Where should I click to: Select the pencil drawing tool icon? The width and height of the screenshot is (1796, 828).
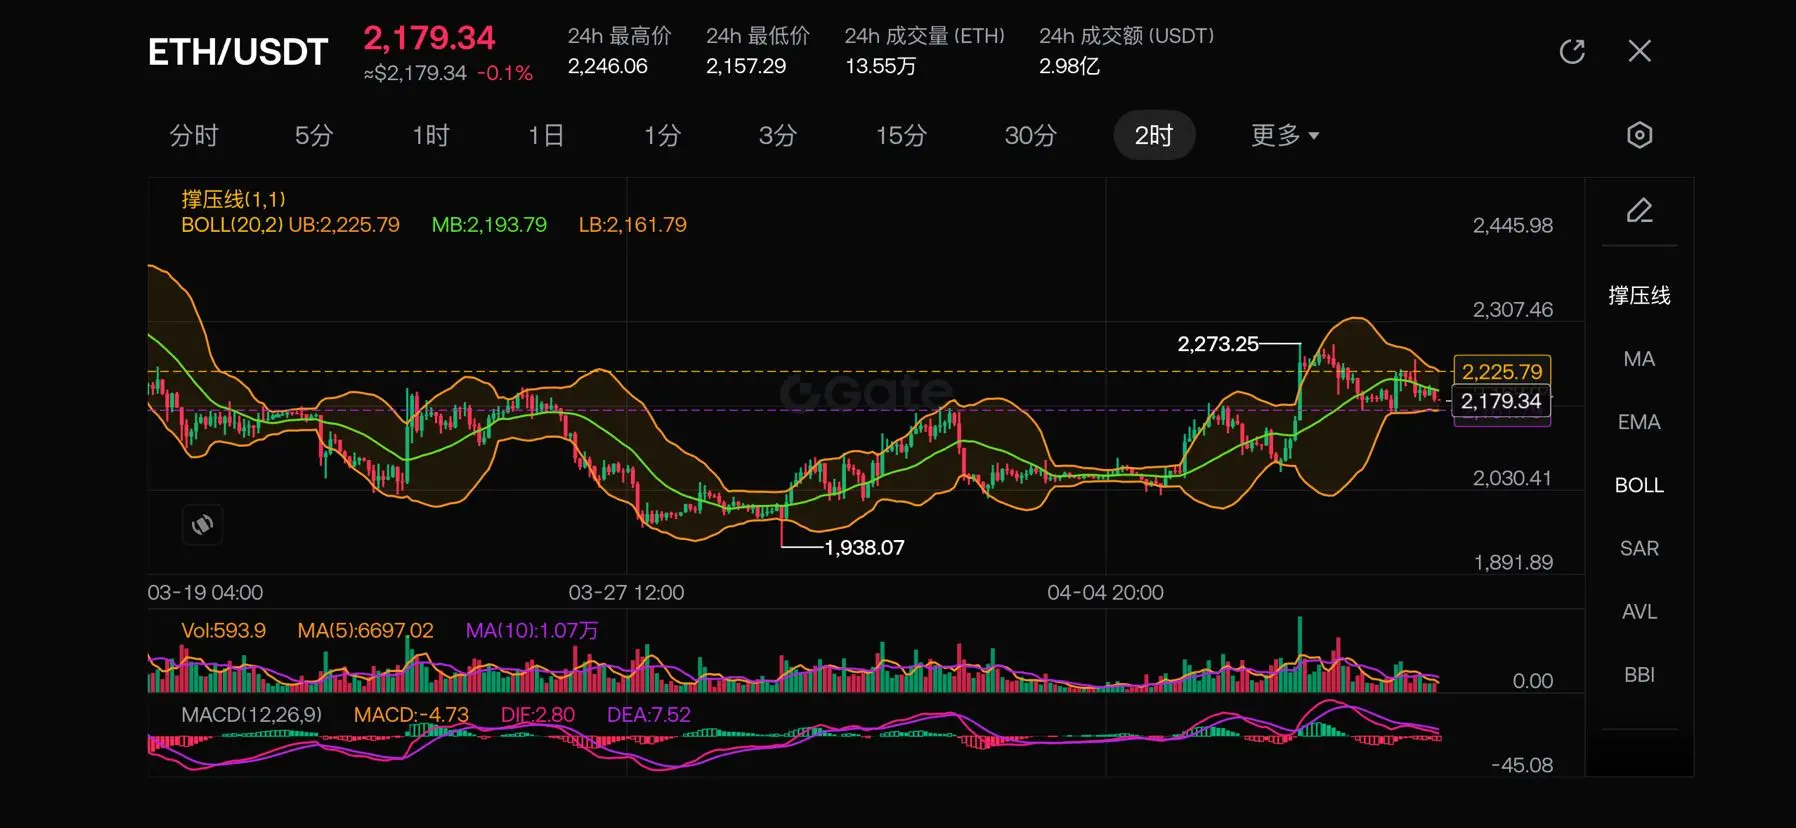tap(1639, 210)
